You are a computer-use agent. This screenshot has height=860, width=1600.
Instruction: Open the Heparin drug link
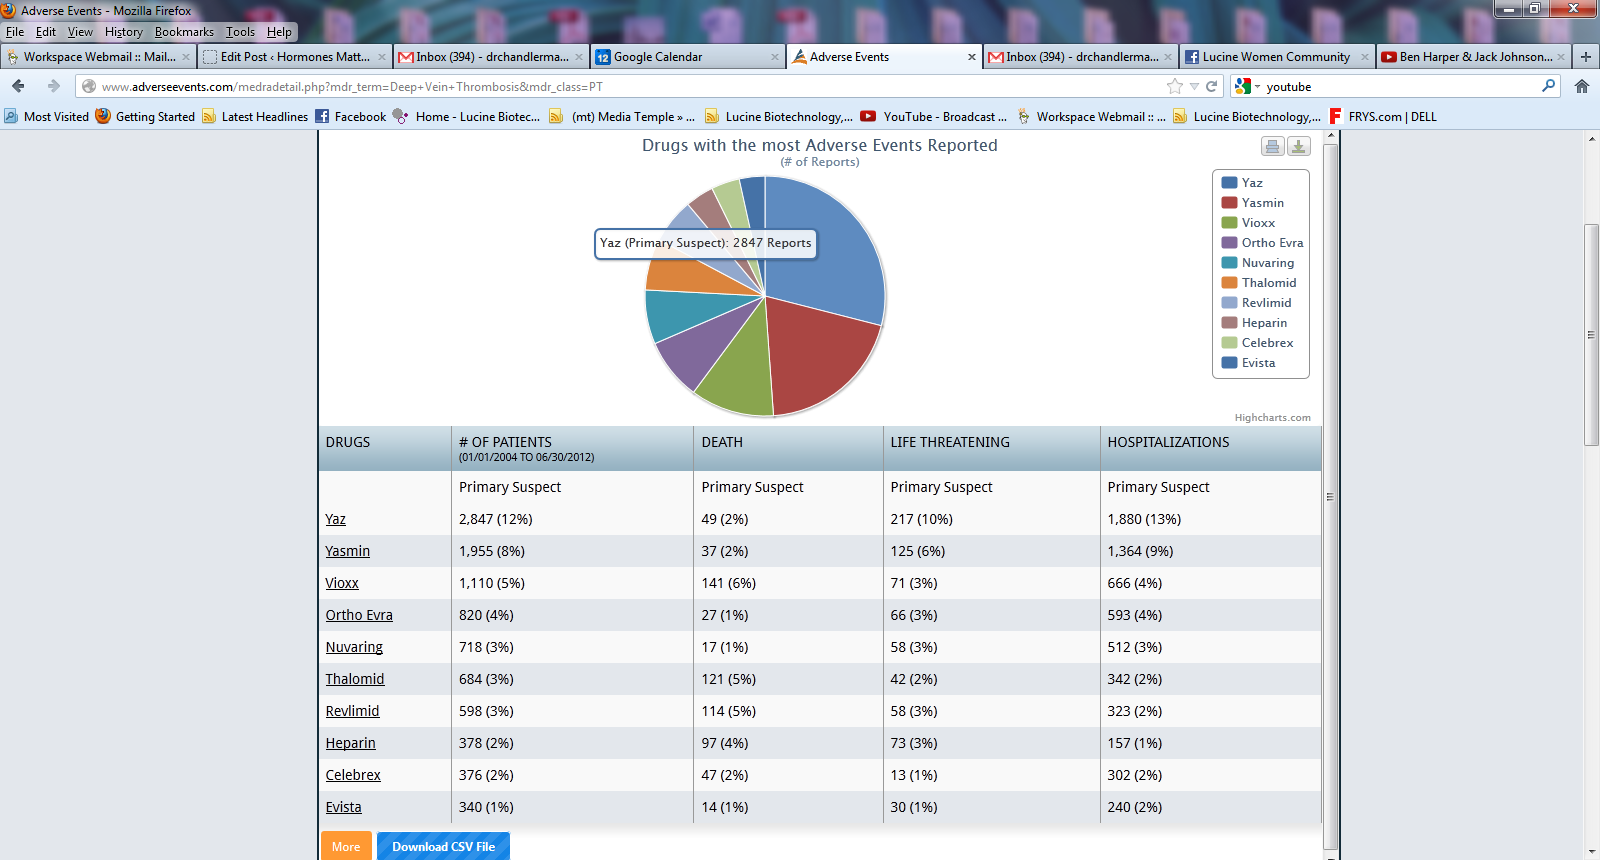350,743
